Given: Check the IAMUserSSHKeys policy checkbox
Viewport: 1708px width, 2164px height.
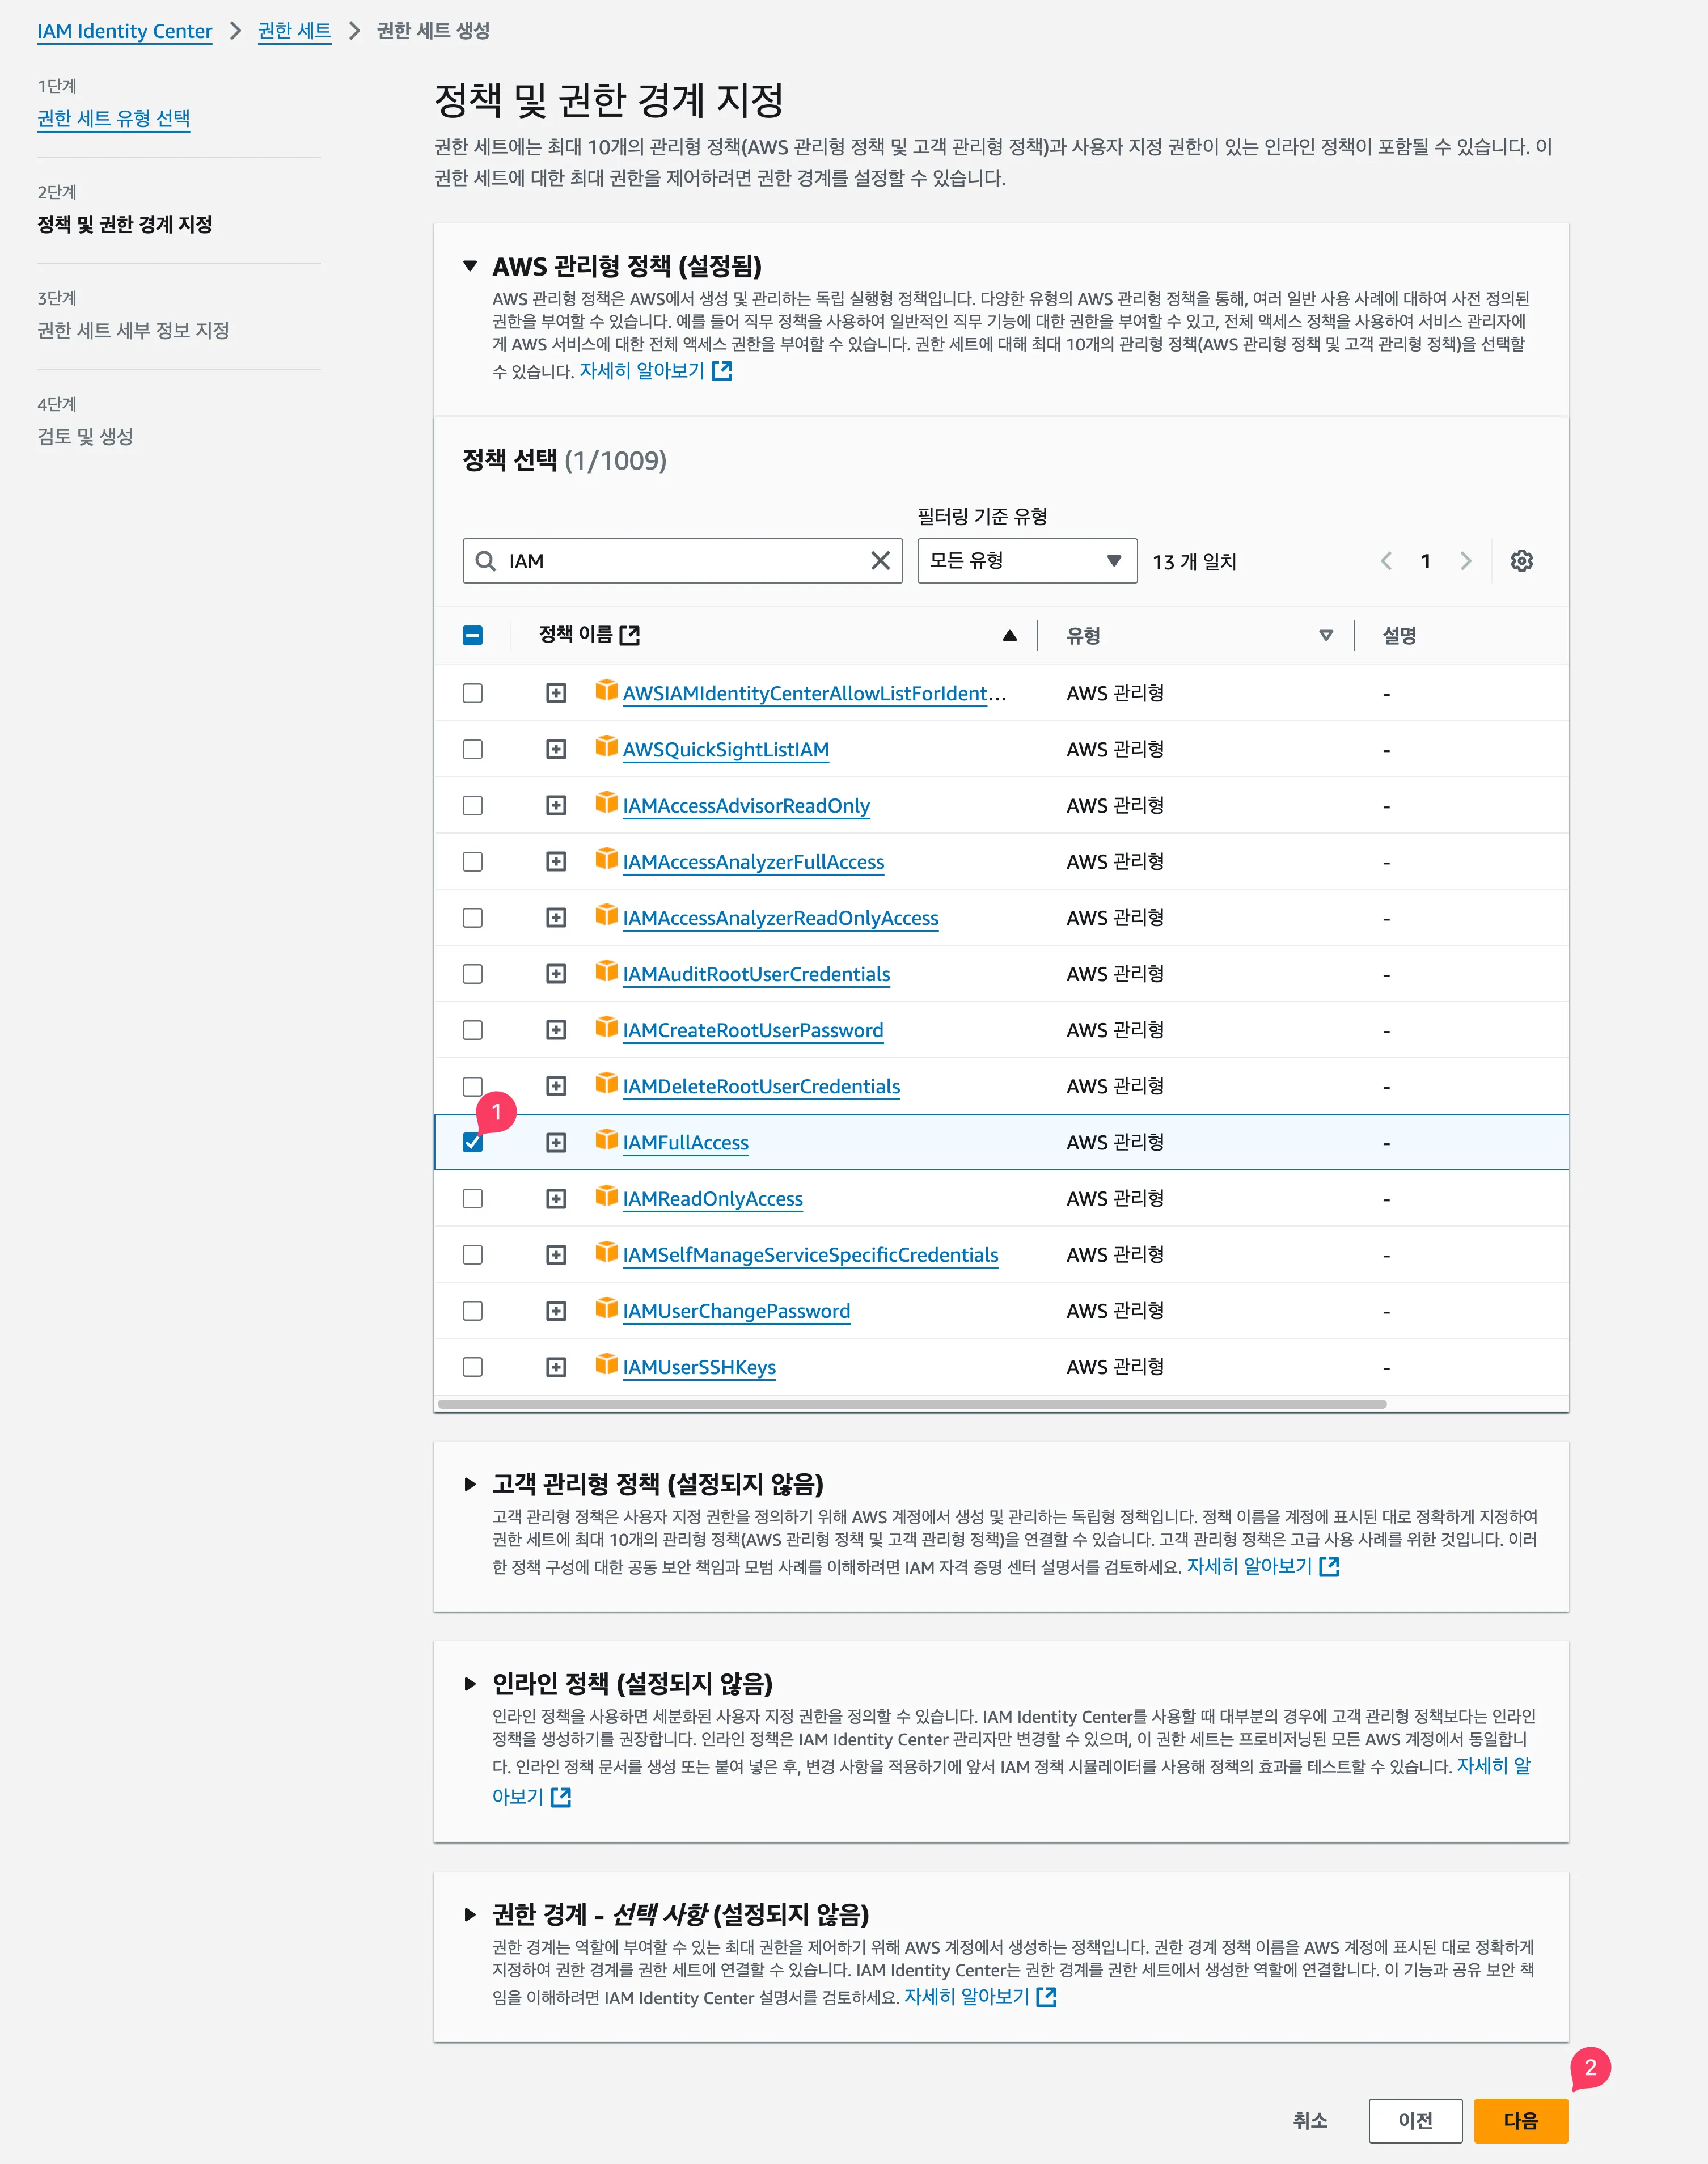Looking at the screenshot, I should (x=473, y=1367).
